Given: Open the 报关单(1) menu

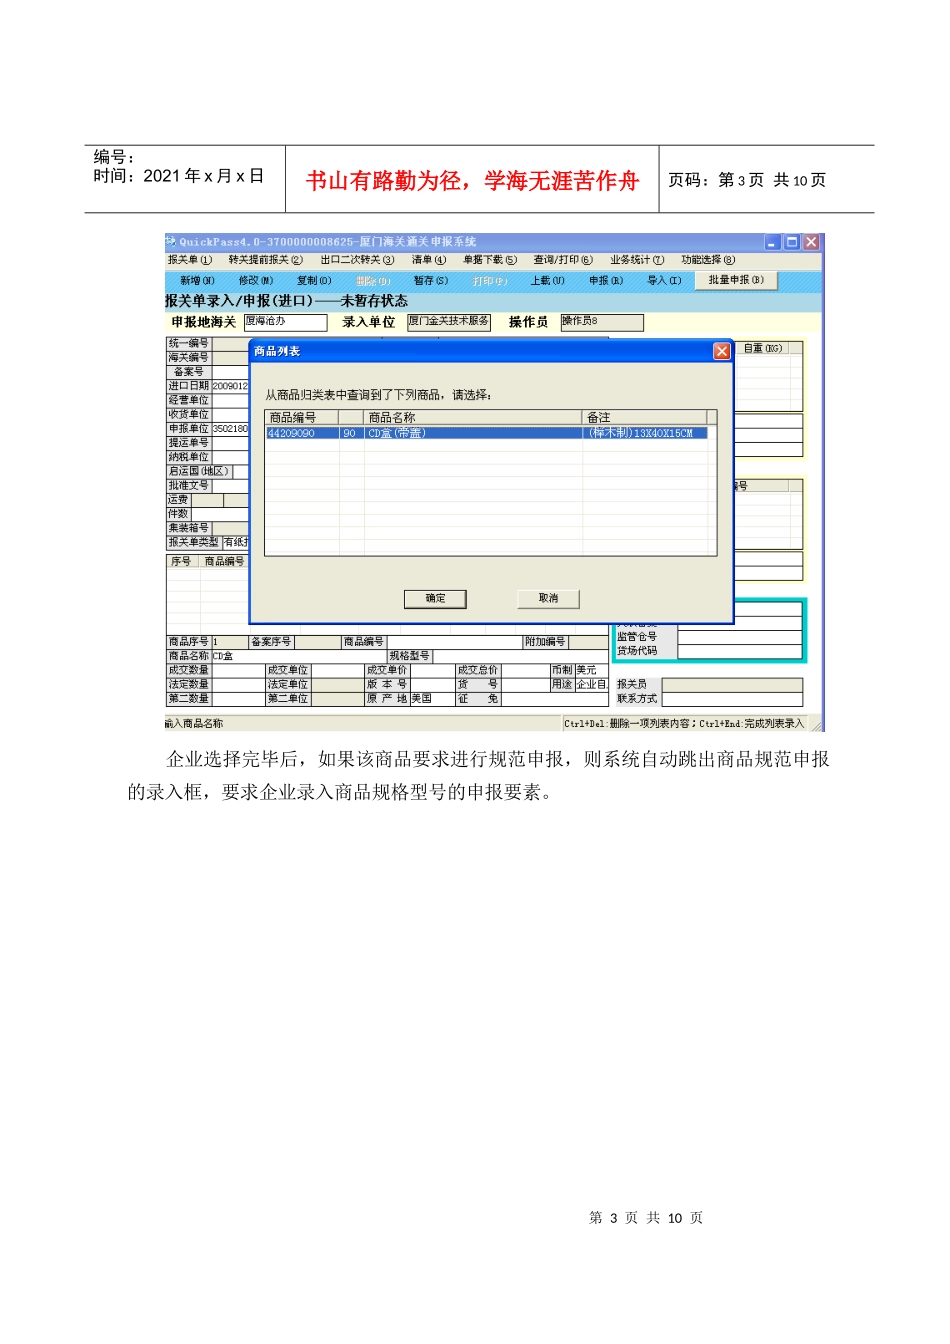Looking at the screenshot, I should coord(190,260).
